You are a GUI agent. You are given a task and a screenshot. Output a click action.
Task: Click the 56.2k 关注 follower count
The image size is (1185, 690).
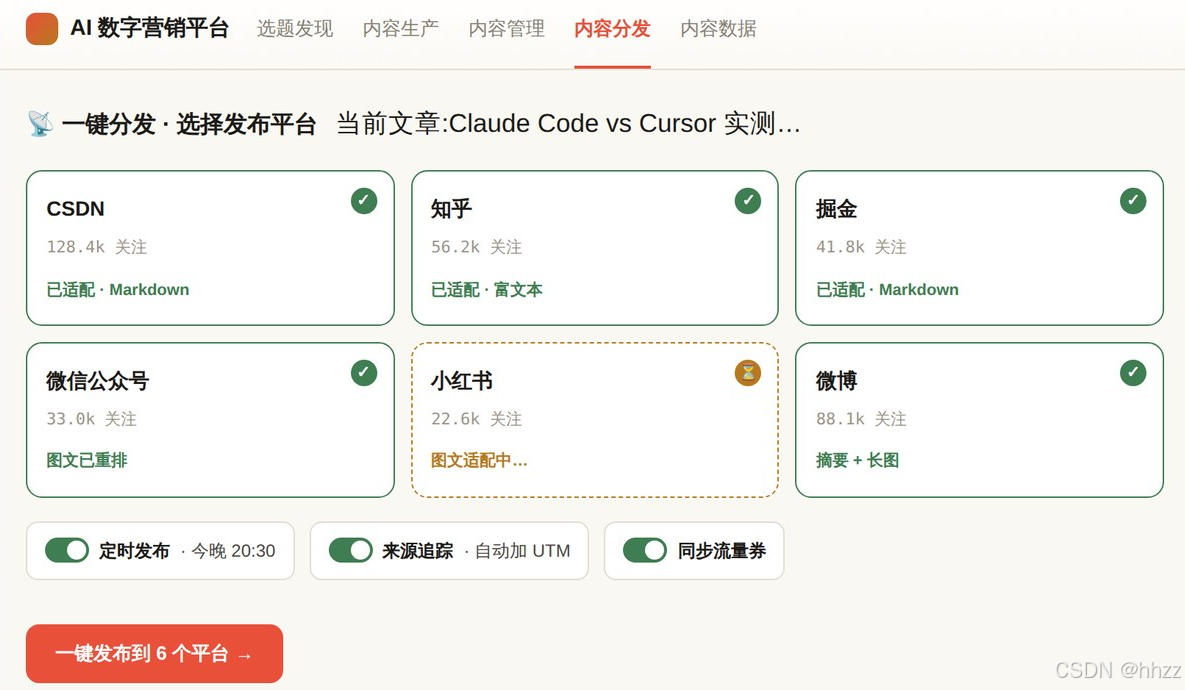pos(476,247)
